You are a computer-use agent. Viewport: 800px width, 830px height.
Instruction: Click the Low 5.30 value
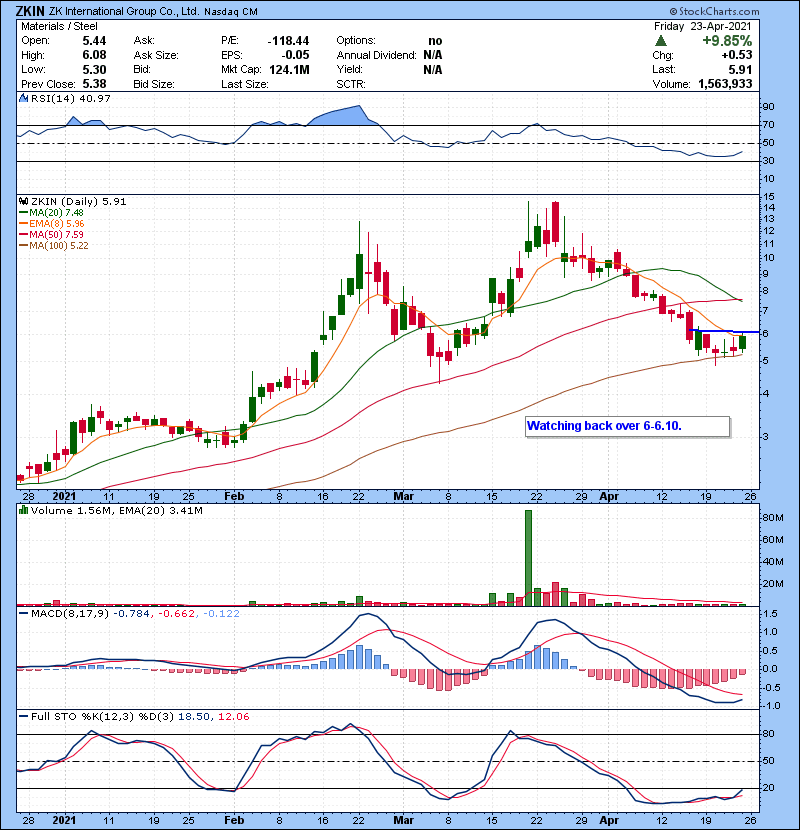coord(94,70)
